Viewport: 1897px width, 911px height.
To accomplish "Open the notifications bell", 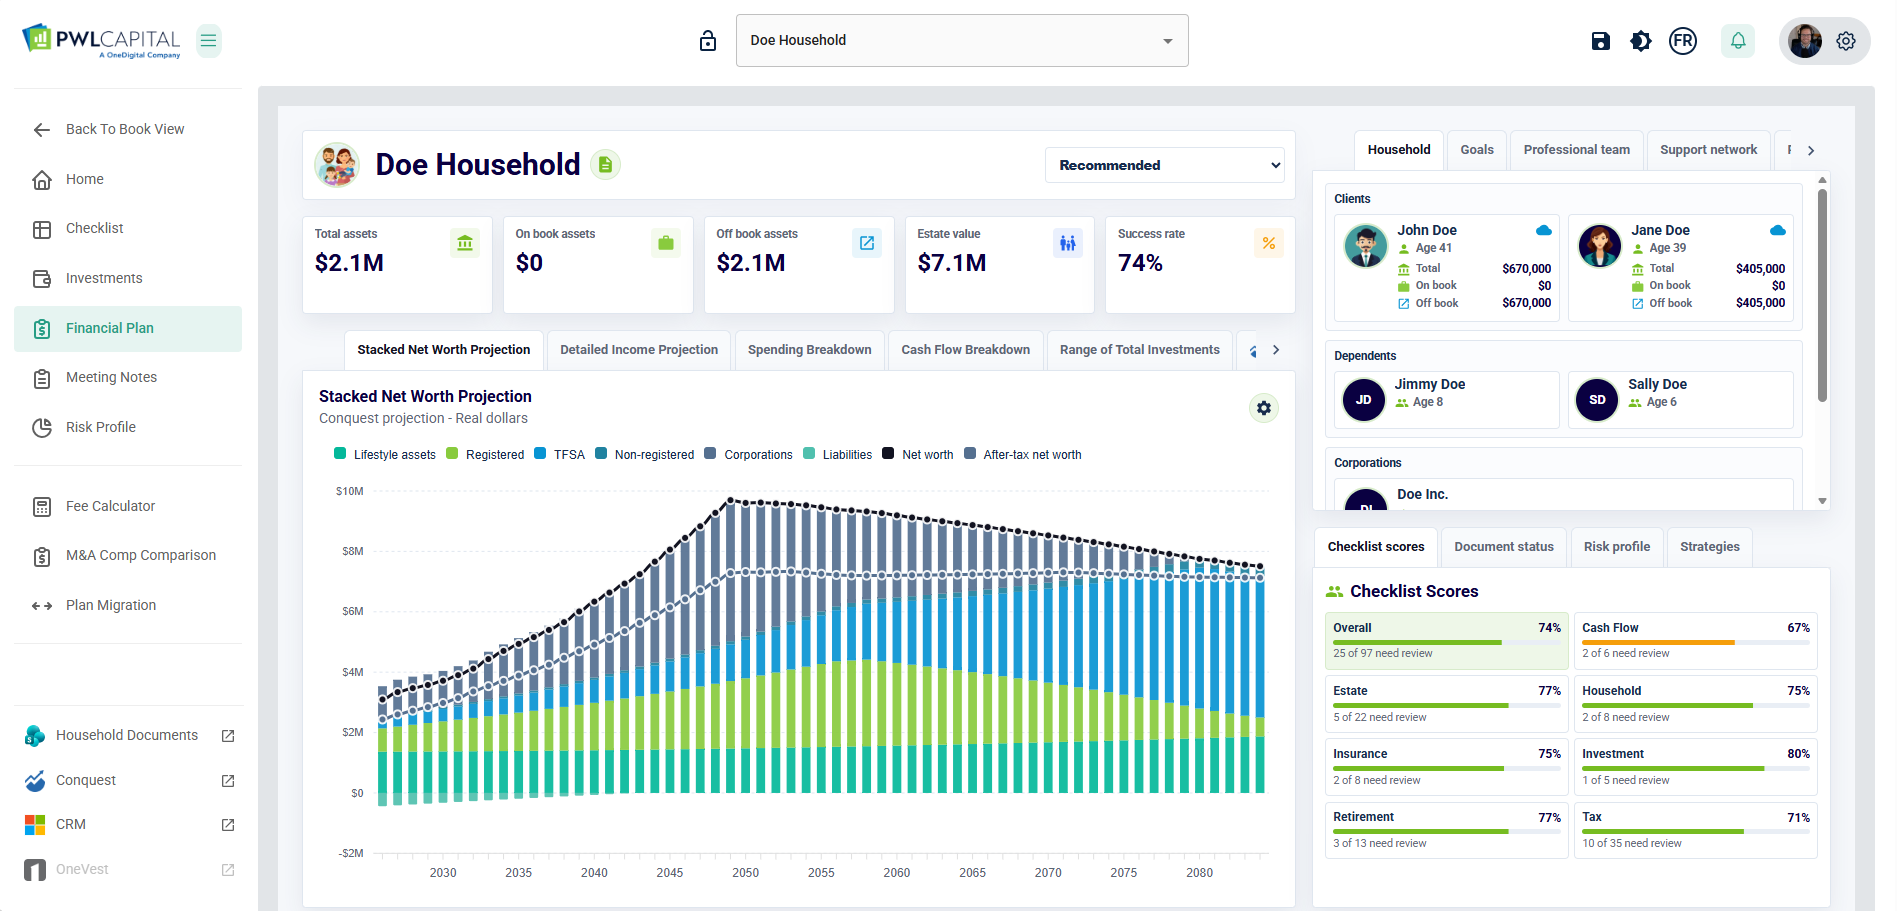I will point(1738,41).
